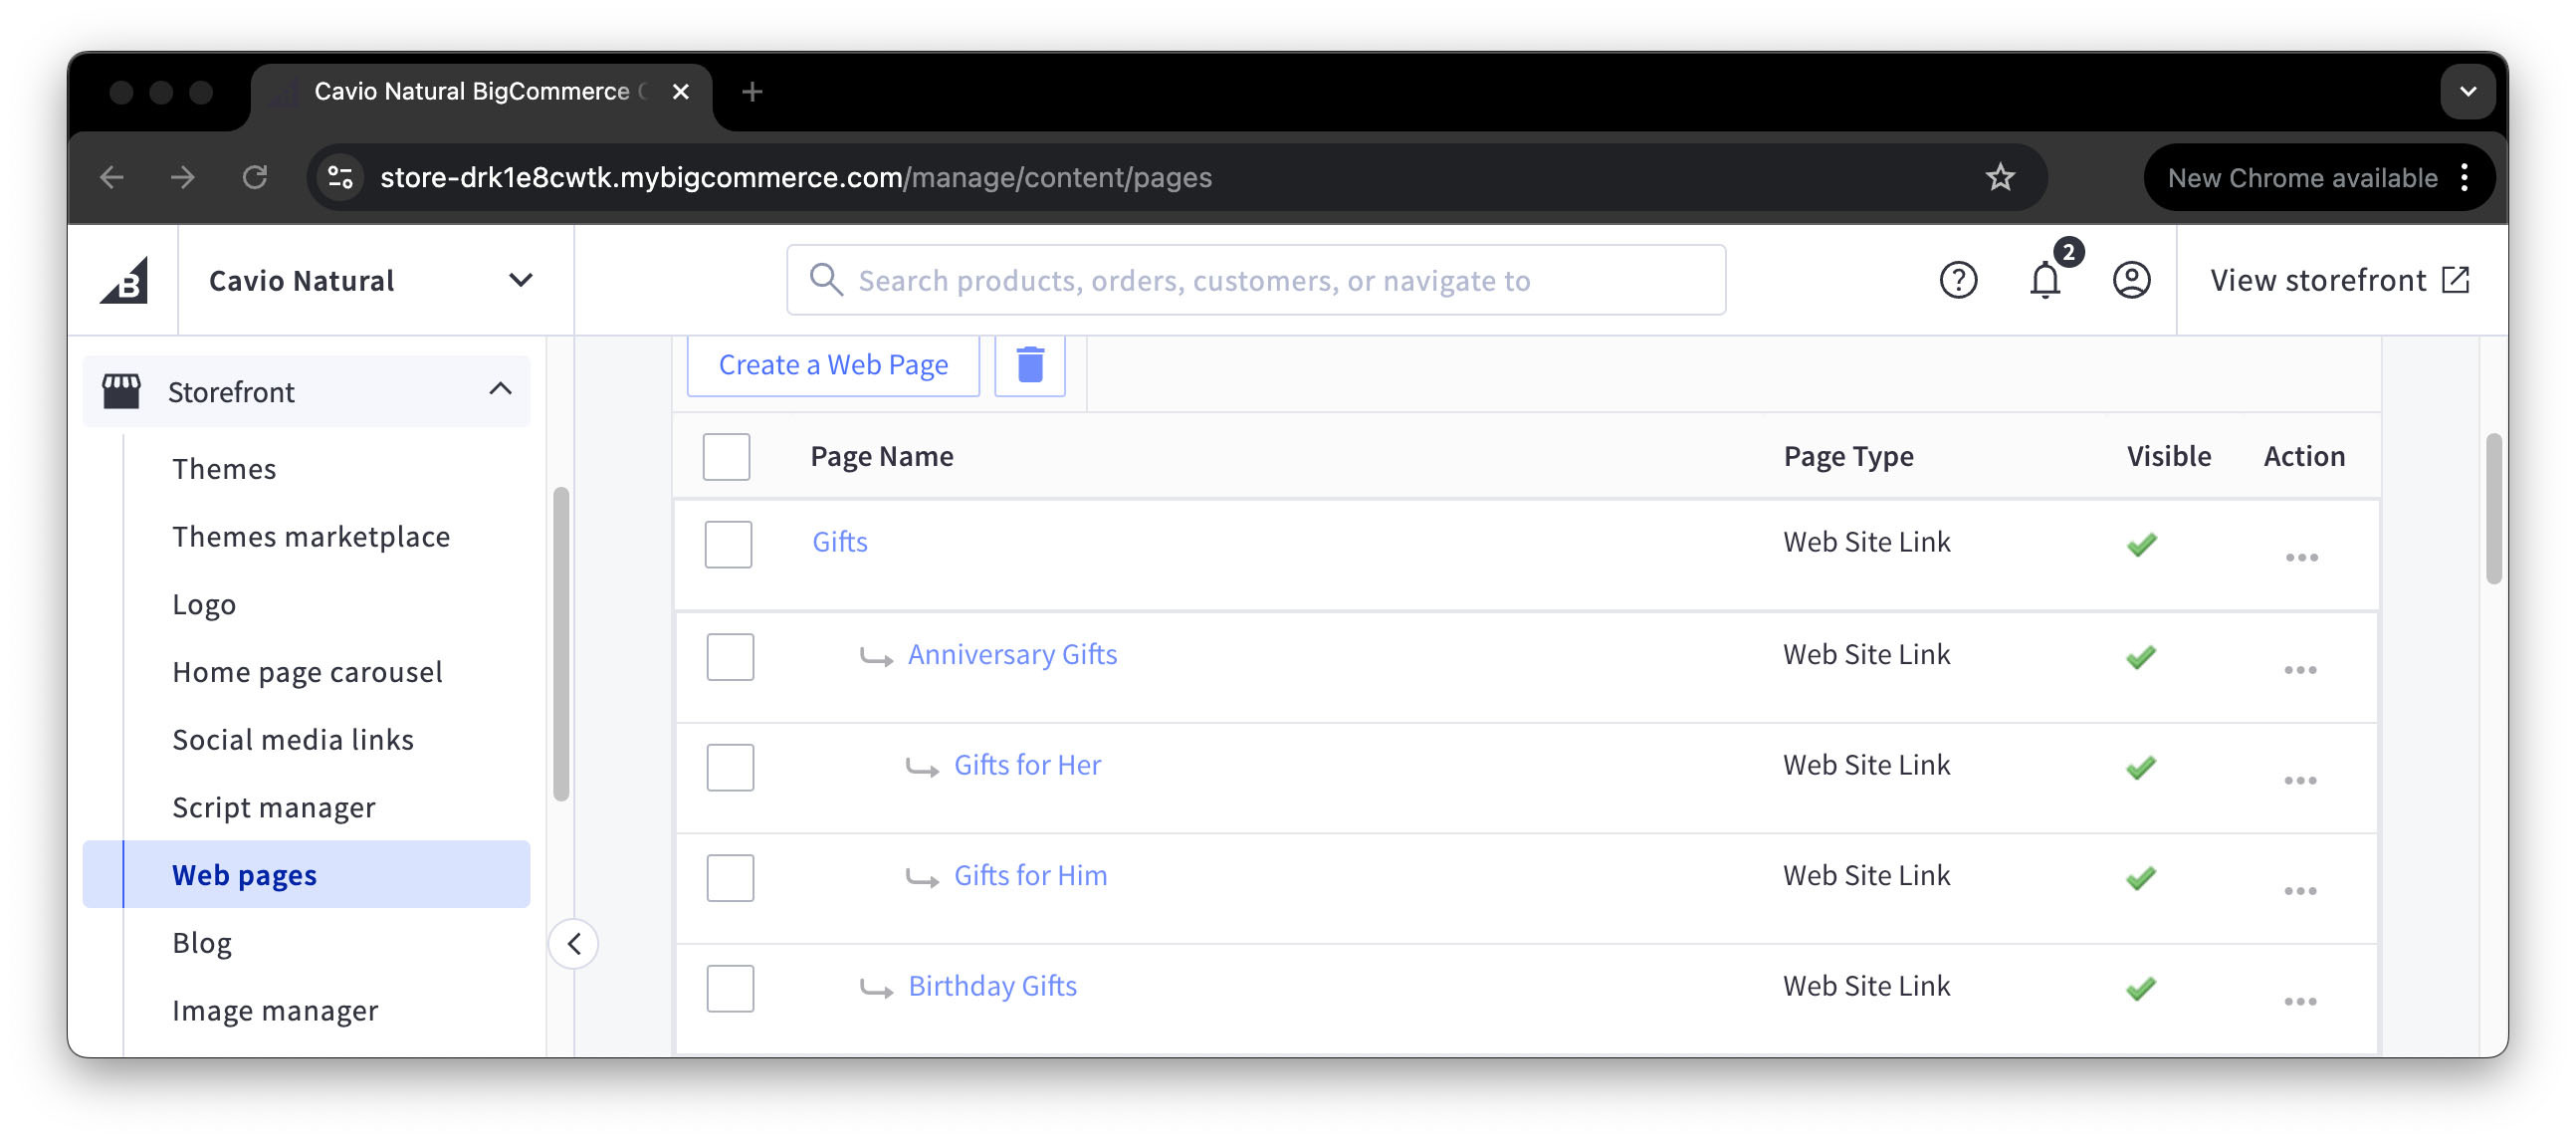
Task: Collapse the sidebar with the arrow button
Action: point(573,943)
